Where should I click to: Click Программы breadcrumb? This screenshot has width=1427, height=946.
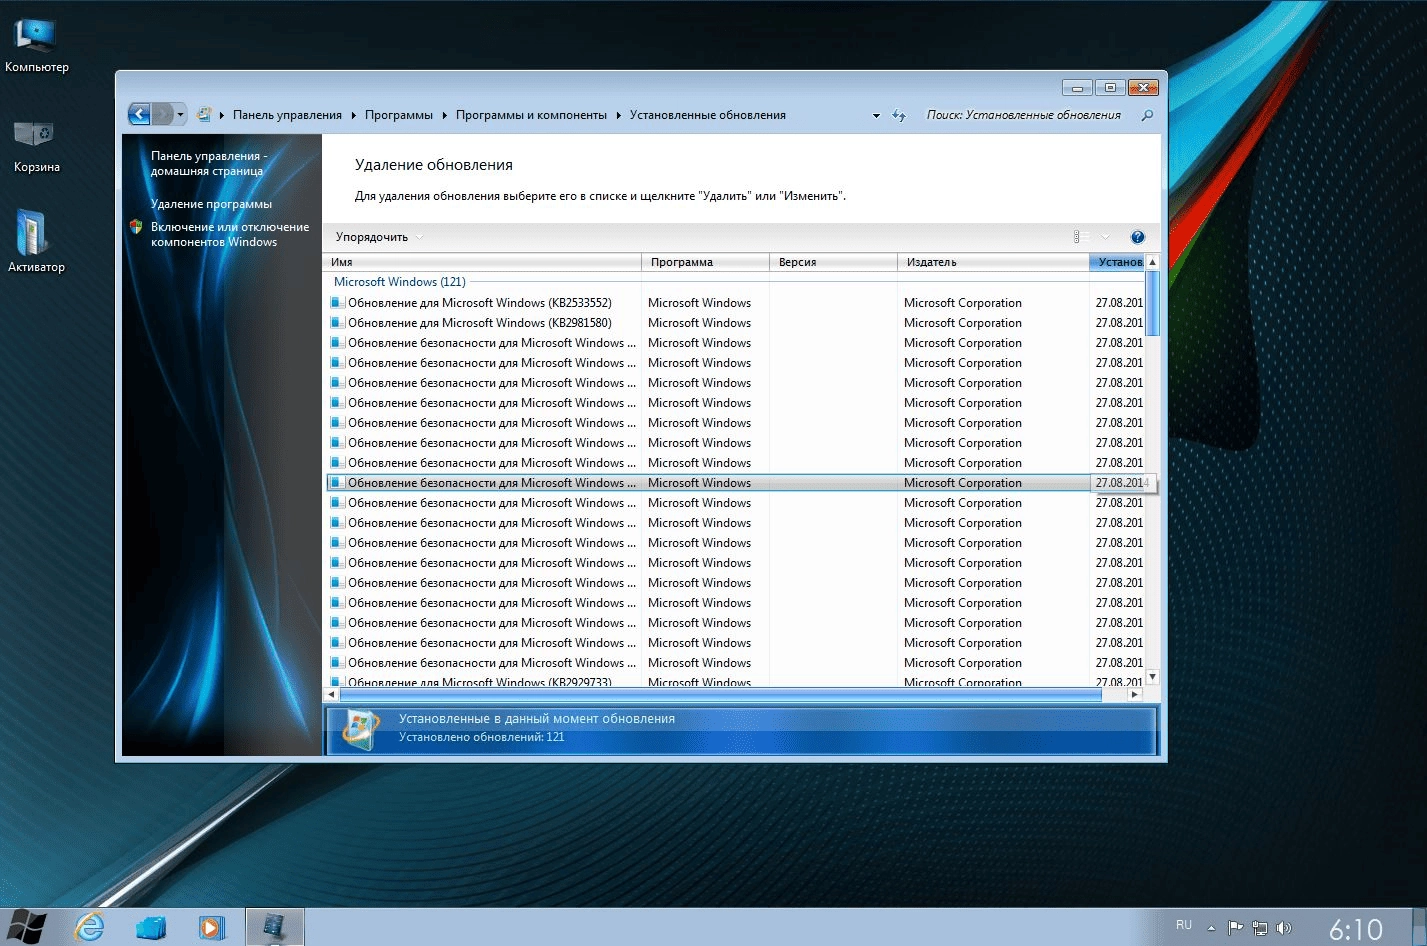(x=398, y=115)
